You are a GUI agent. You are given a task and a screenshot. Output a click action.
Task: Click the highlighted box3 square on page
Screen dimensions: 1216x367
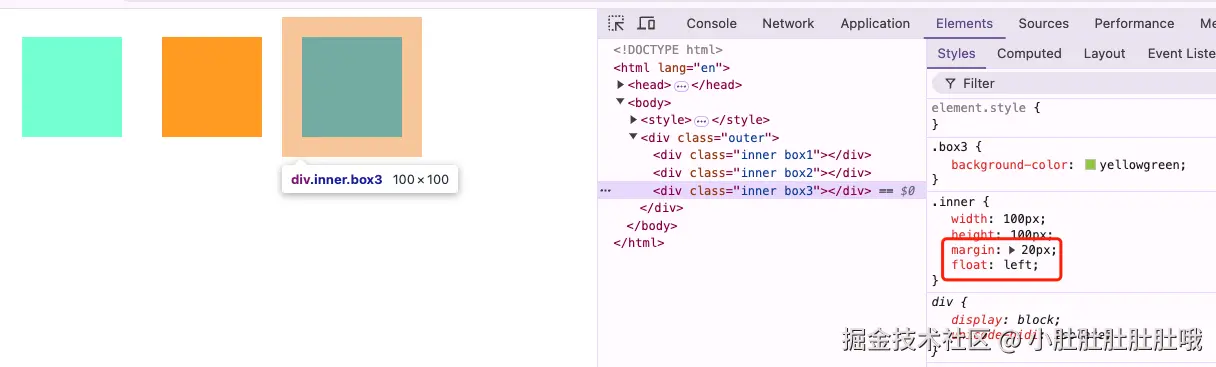click(352, 87)
